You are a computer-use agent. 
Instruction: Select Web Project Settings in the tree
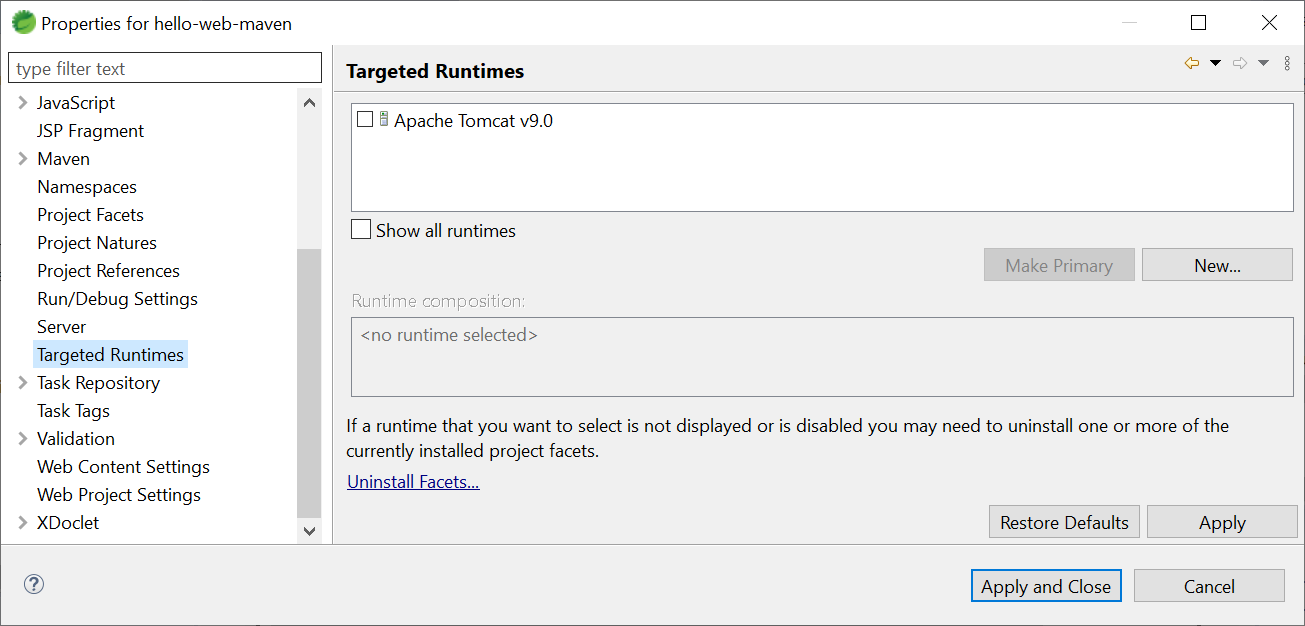[118, 495]
